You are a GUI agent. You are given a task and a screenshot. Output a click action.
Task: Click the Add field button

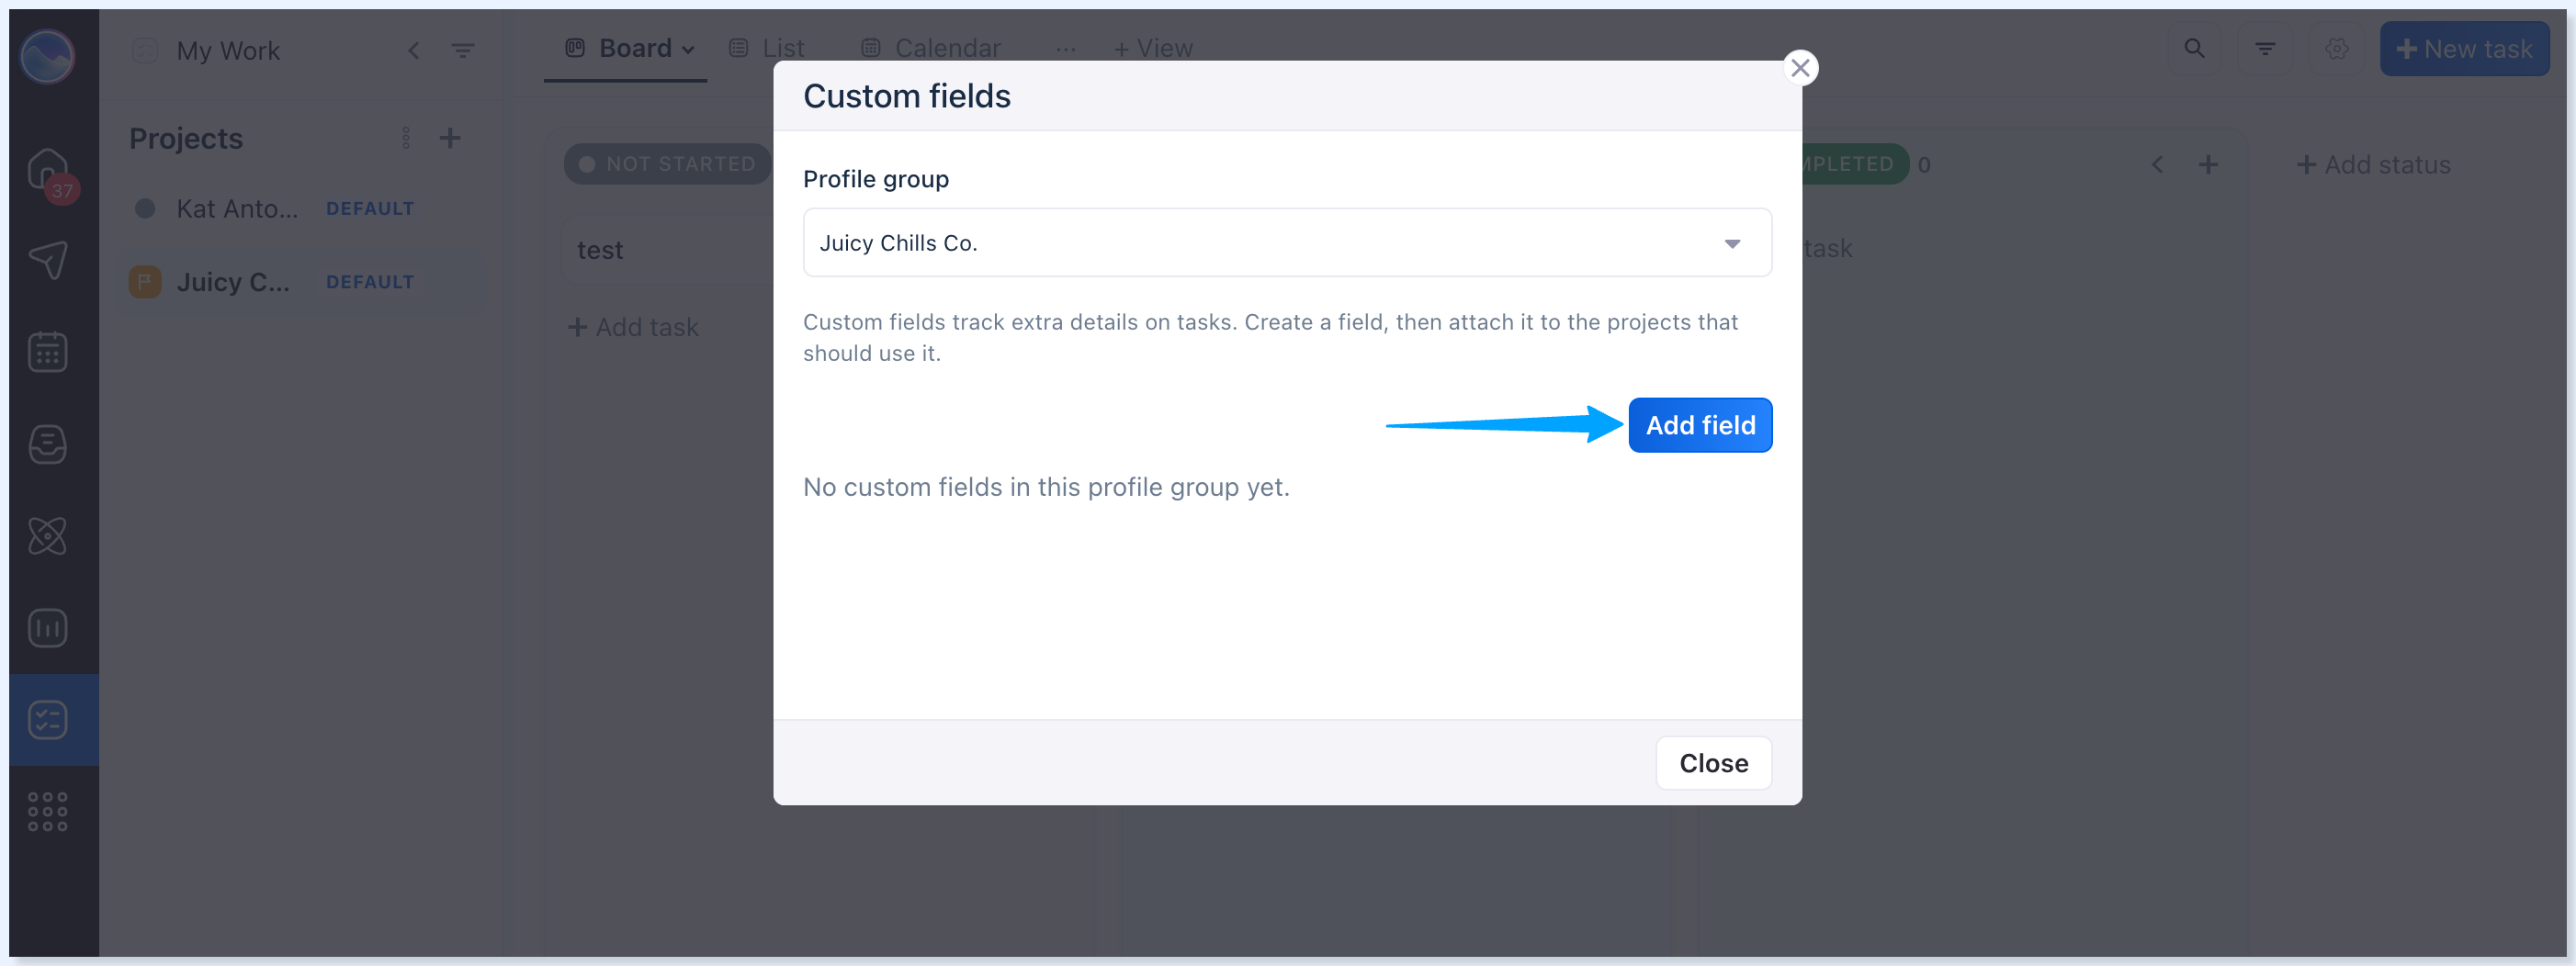tap(1700, 425)
